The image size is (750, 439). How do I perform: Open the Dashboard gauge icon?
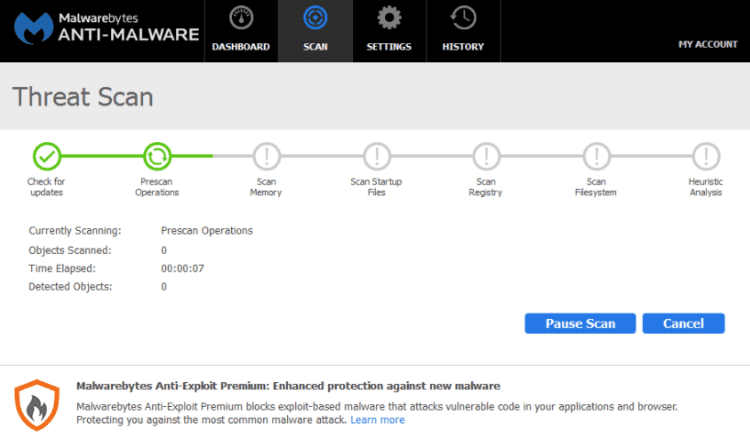pyautogui.click(x=241, y=18)
